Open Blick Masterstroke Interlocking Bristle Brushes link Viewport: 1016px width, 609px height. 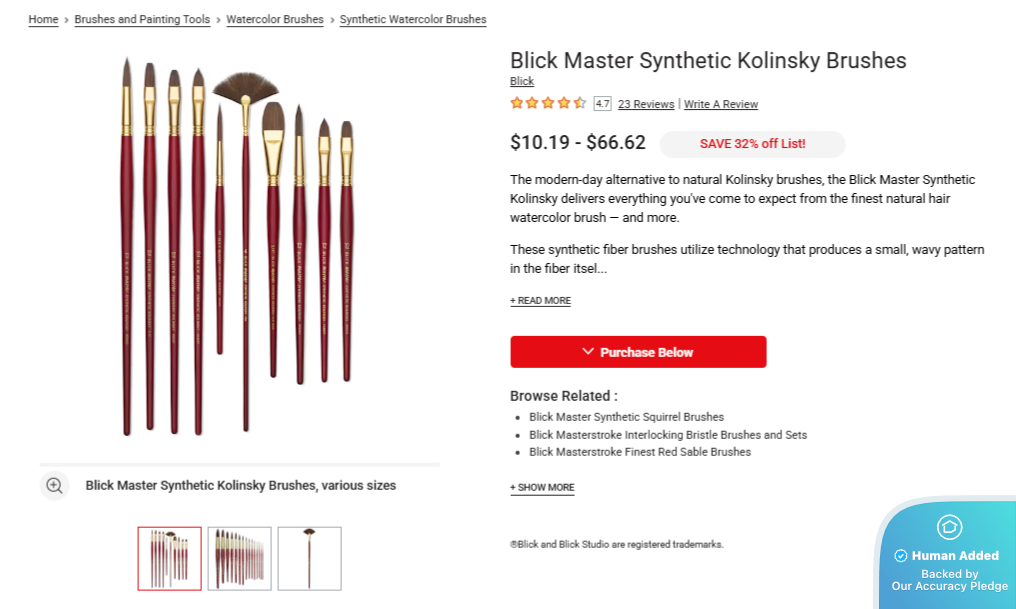[668, 435]
